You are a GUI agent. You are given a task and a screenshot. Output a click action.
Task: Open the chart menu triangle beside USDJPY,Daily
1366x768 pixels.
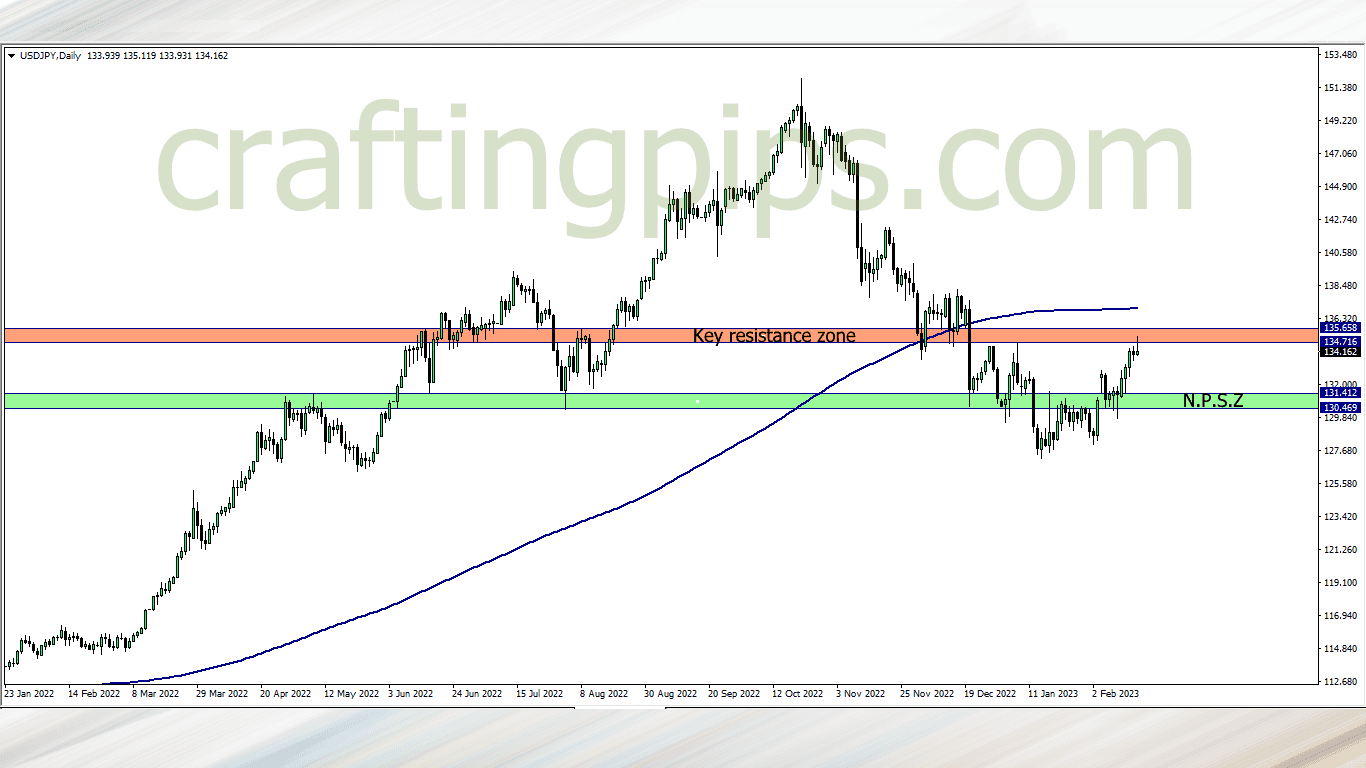point(11,56)
